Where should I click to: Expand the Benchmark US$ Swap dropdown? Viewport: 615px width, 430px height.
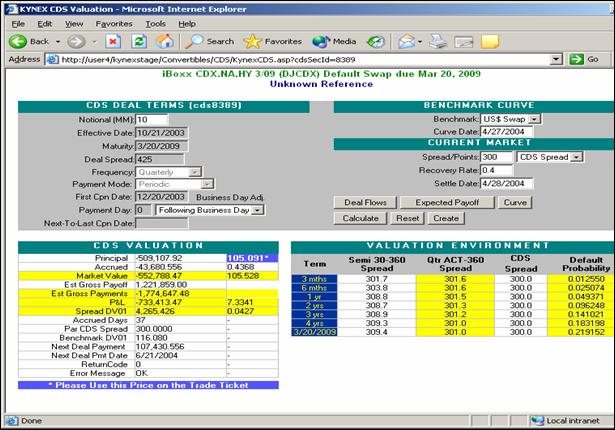pos(534,119)
